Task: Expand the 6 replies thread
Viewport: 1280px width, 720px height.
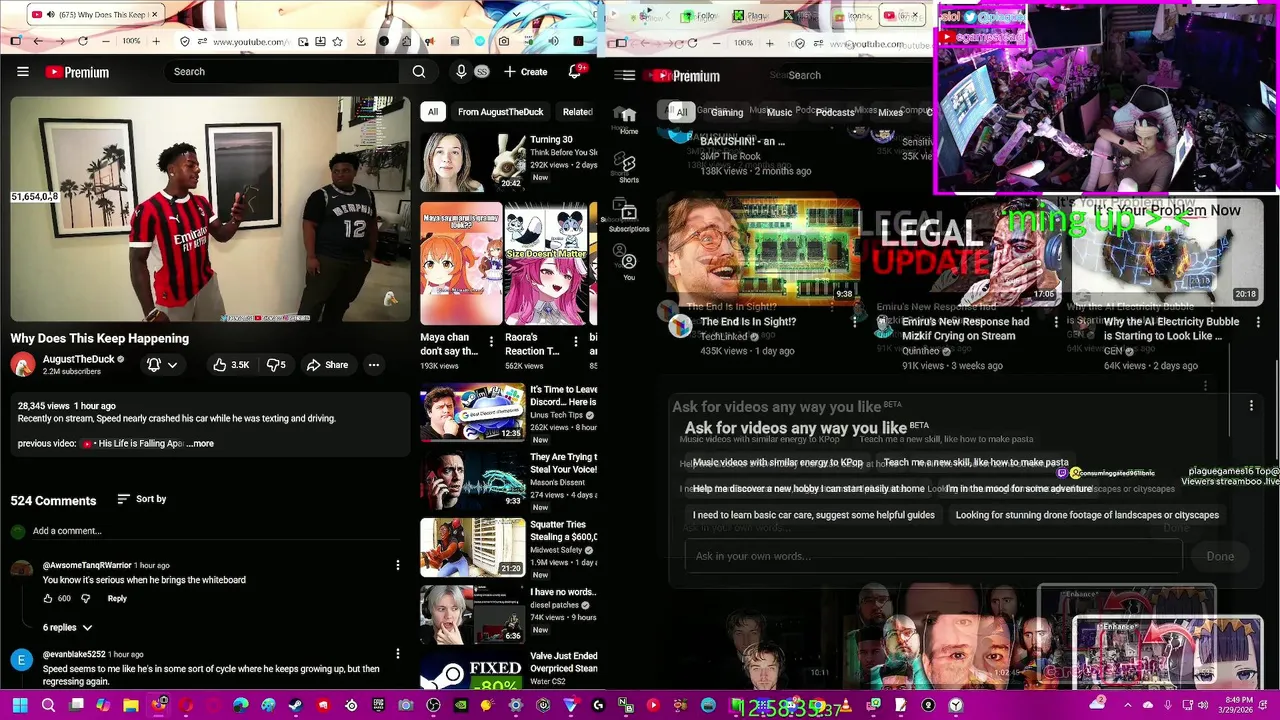Action: click(x=67, y=627)
